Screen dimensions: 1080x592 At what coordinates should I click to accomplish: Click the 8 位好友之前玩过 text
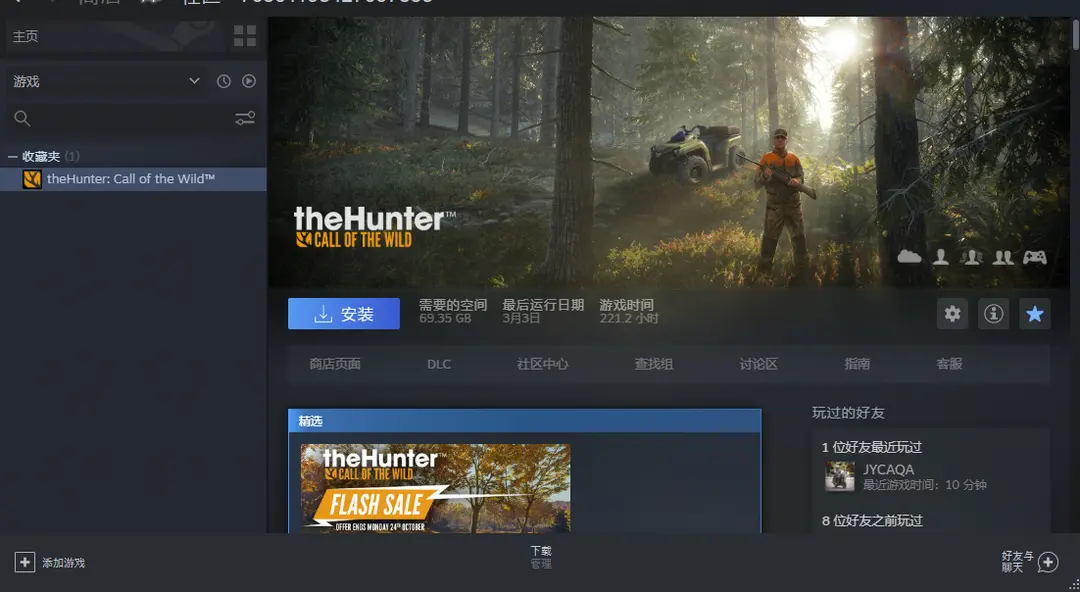coord(872,520)
